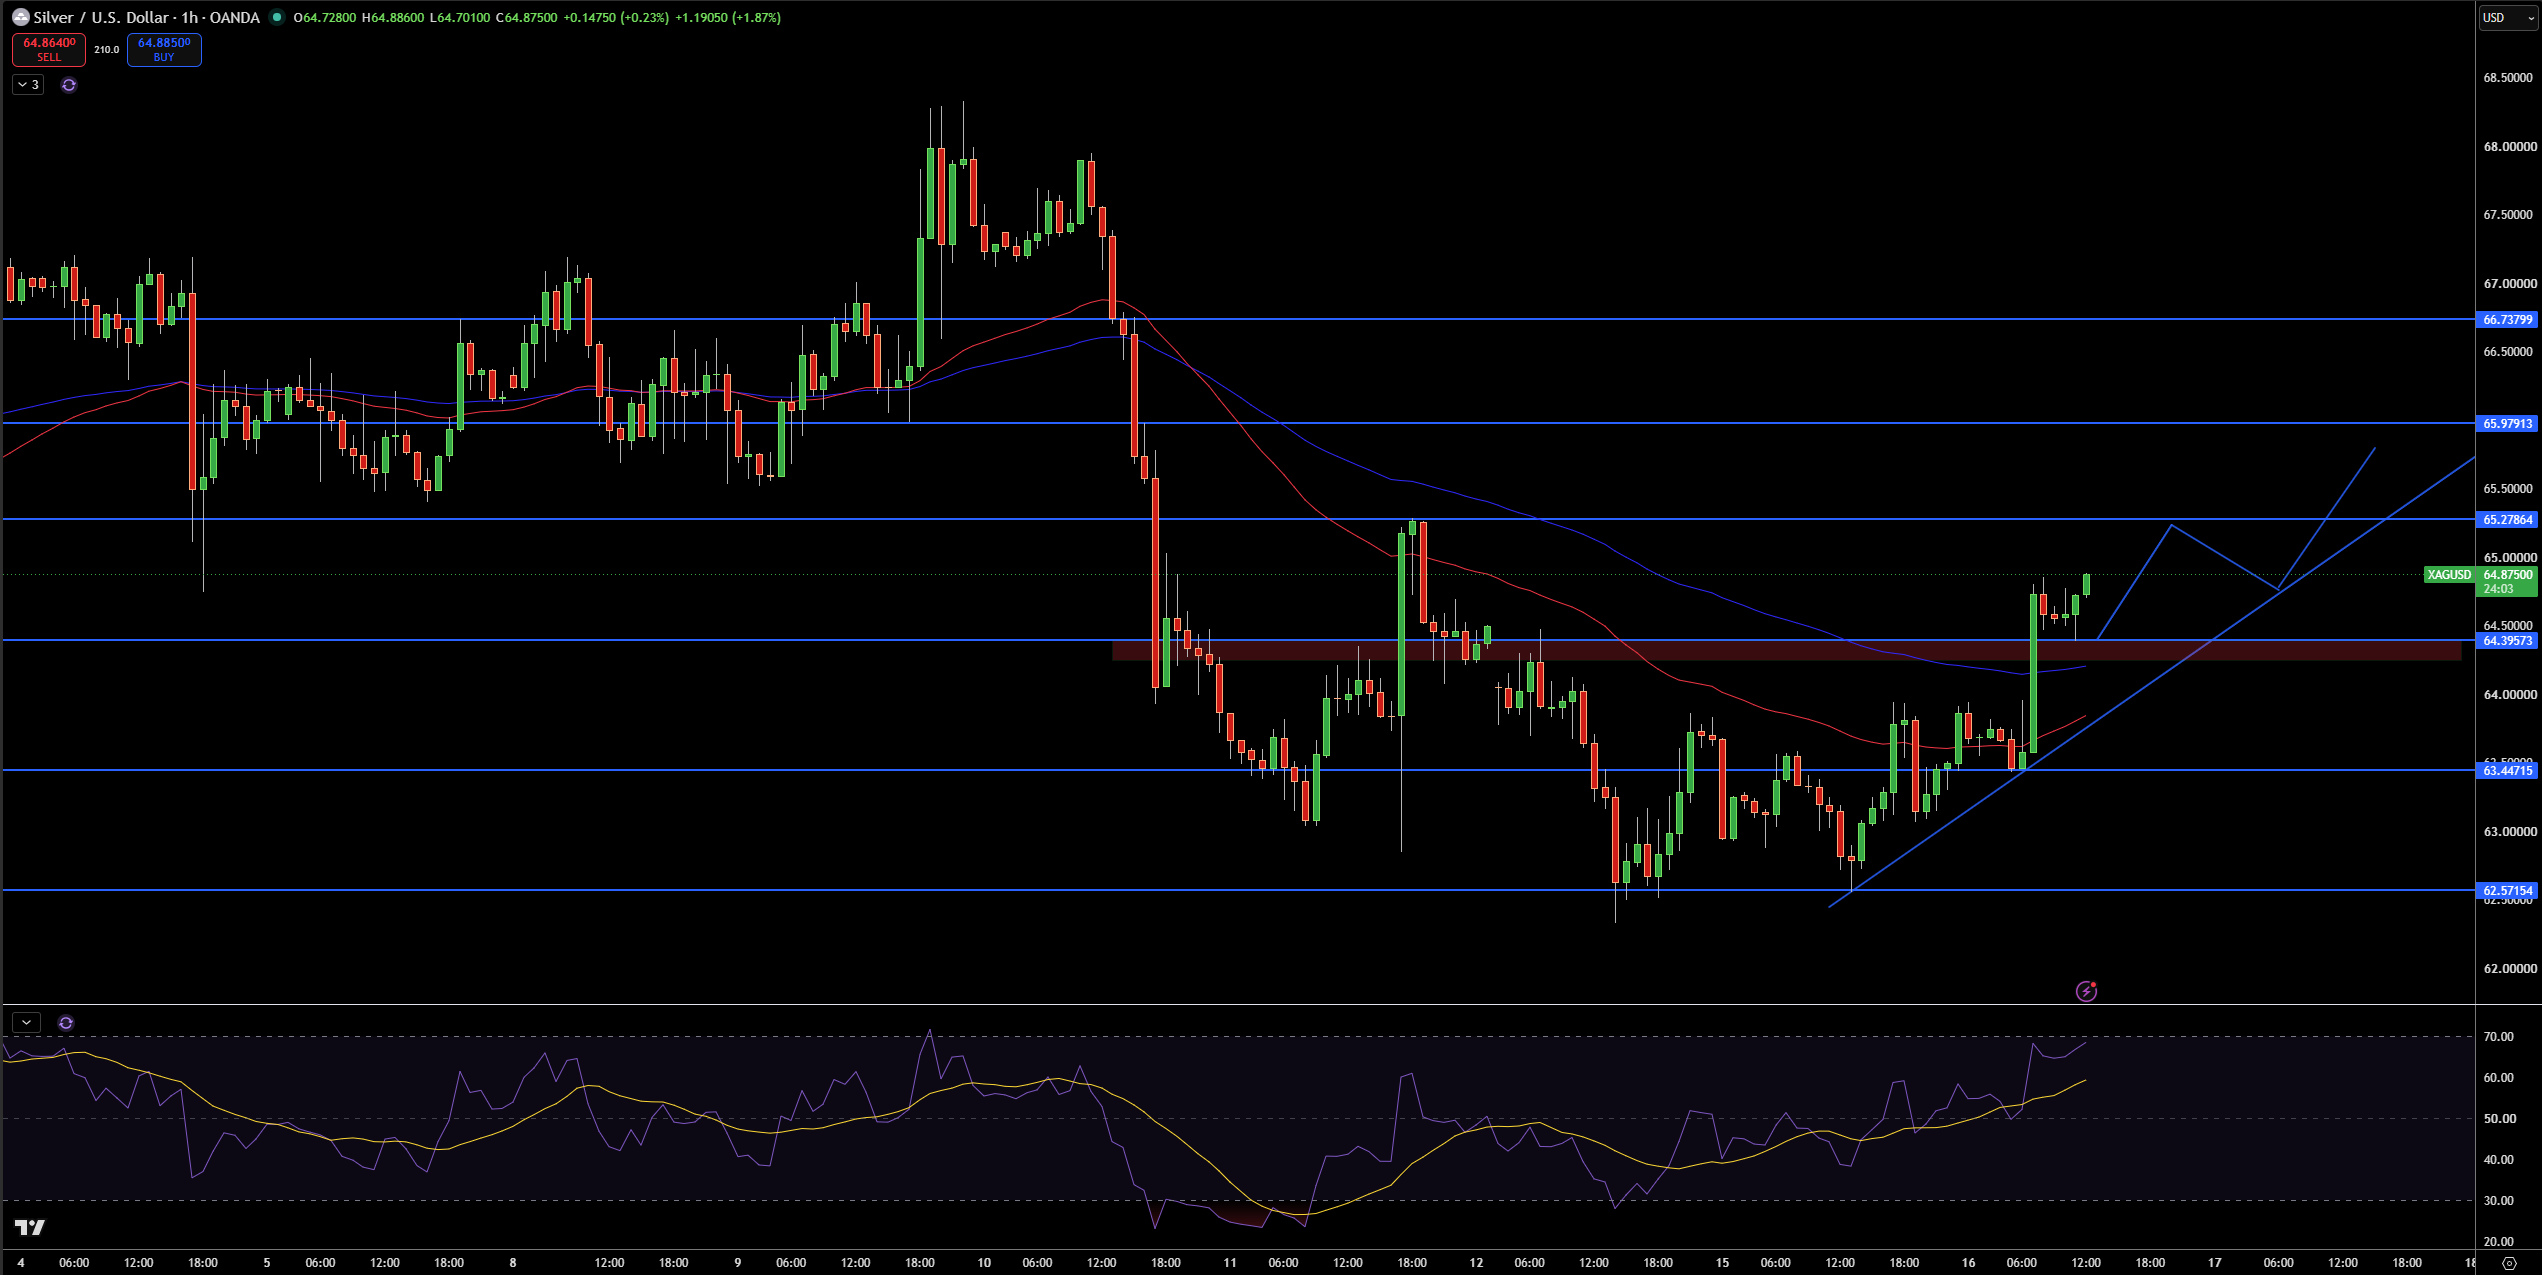Click the +0.14750 (+0.23%) change value
2542x1275 pixels.
(616, 17)
